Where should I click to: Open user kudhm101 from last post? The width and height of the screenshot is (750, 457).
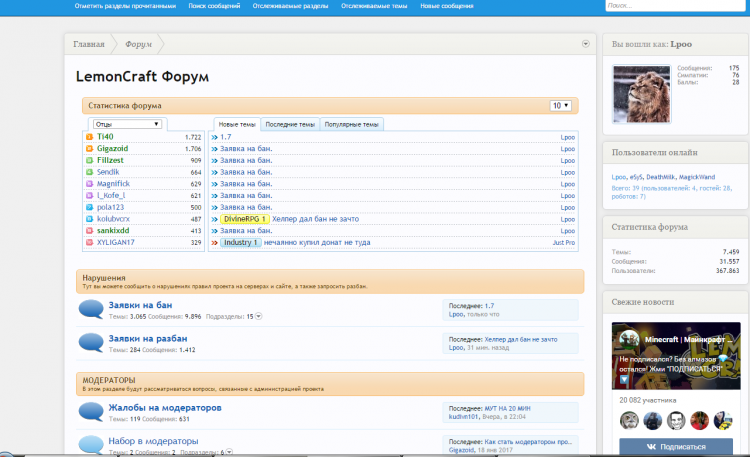pos(463,417)
